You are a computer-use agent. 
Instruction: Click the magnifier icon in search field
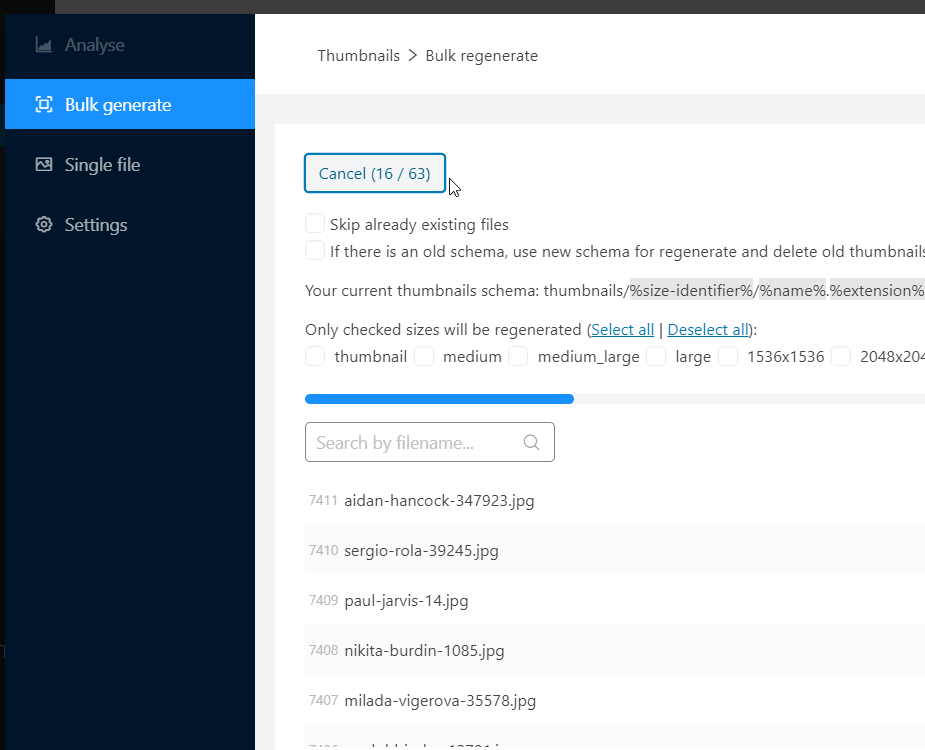531,442
